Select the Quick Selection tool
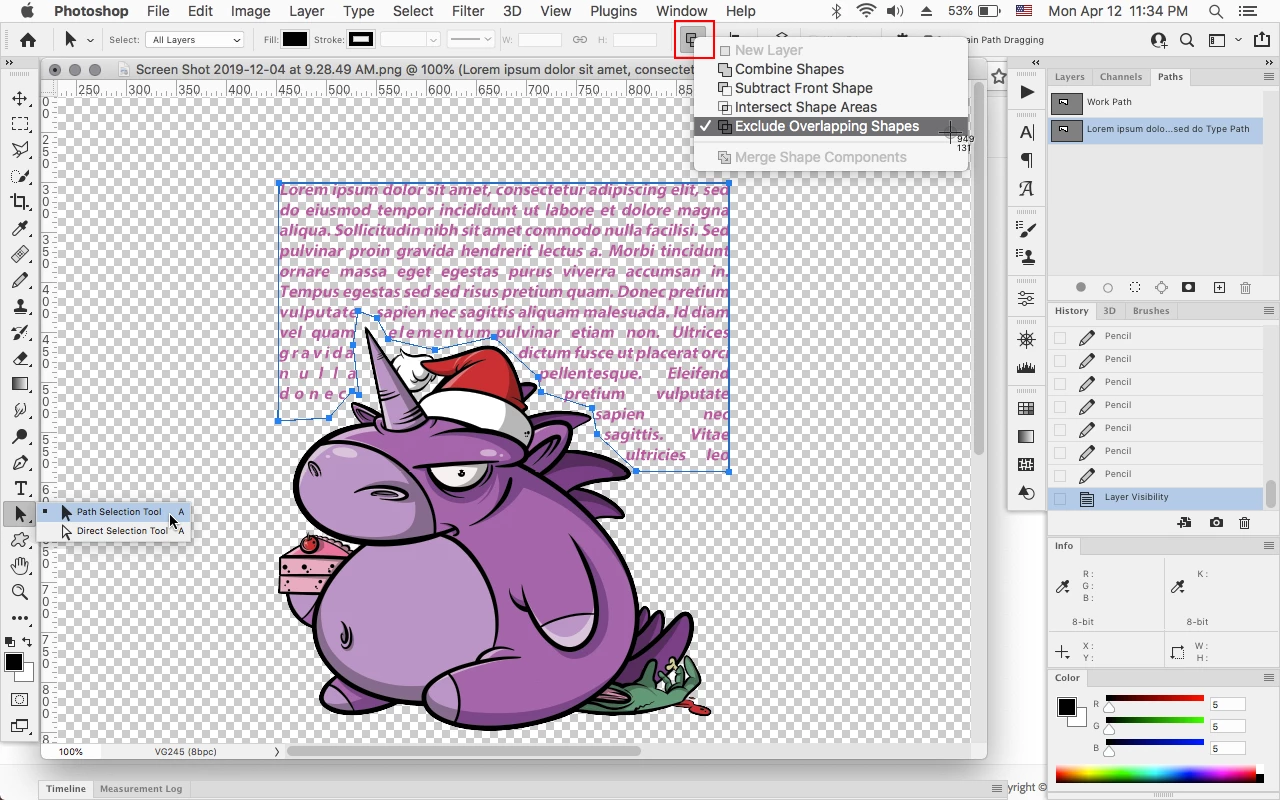 pos(20,176)
